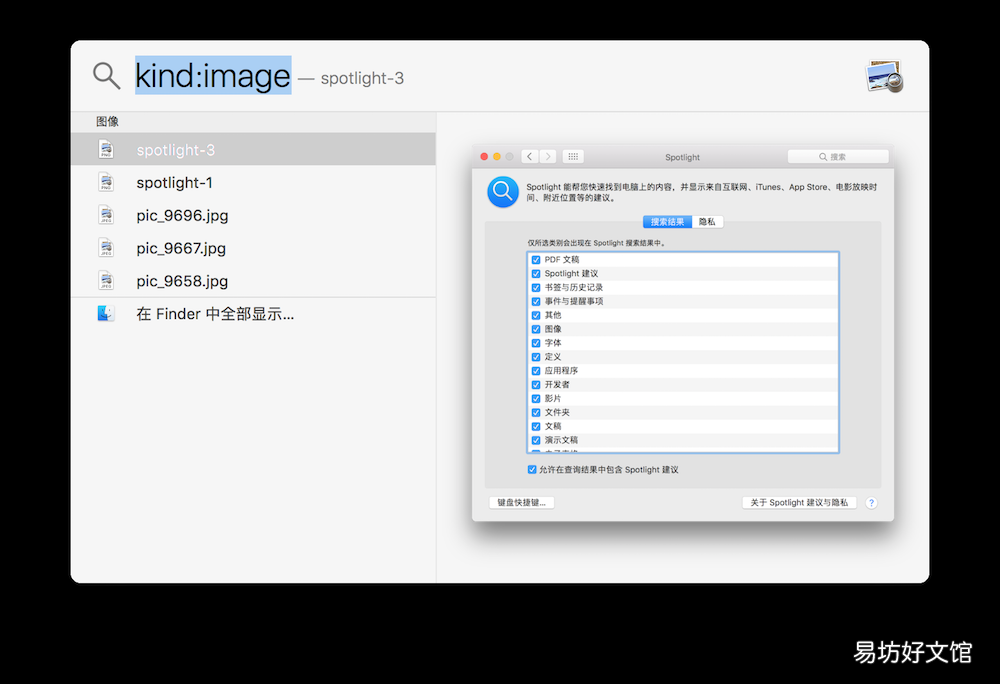
Task: Click the 键盘快捷键... button
Action: (522, 503)
